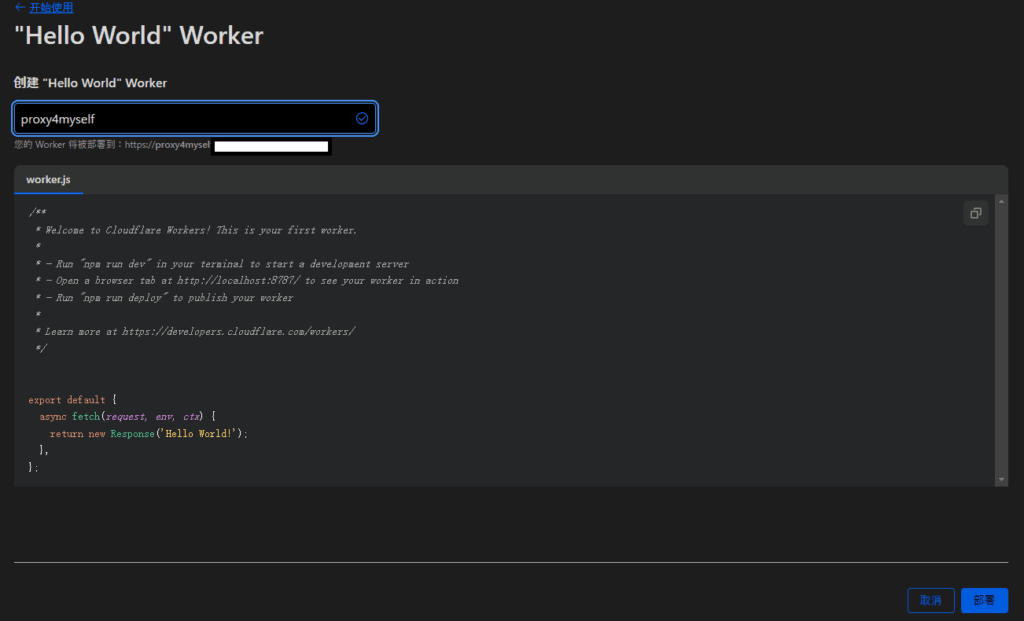
Task: Click the code editor scrollbar up arrow
Action: (1002, 201)
